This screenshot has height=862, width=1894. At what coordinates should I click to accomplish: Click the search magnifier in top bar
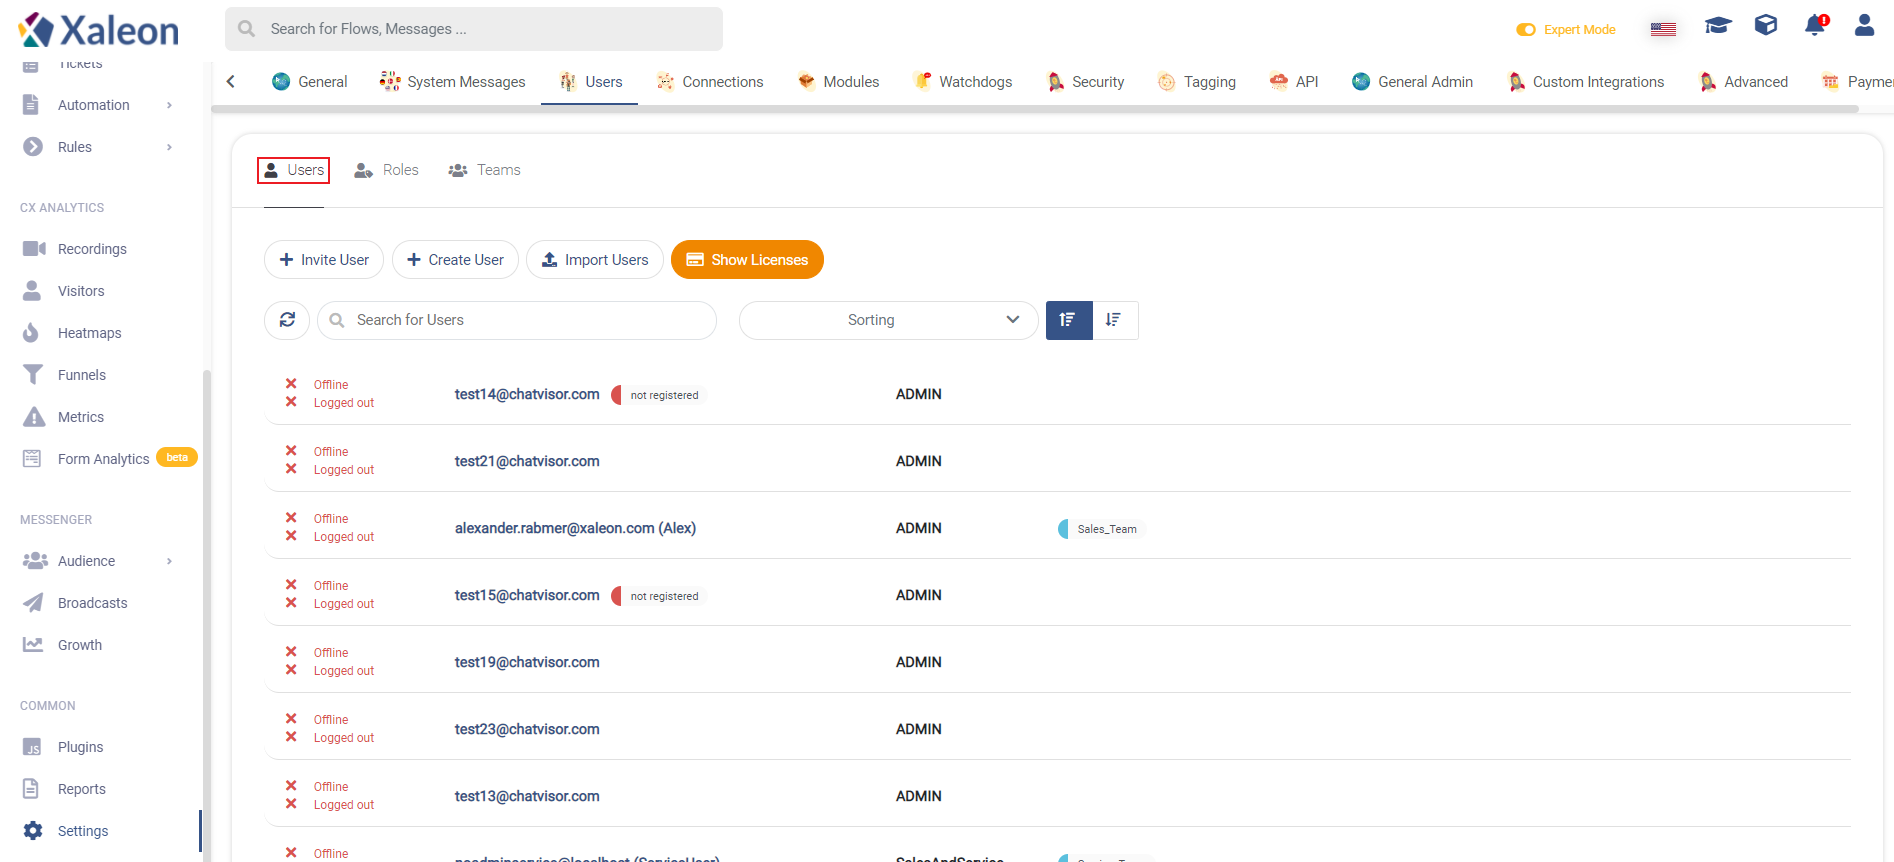pyautogui.click(x=247, y=29)
